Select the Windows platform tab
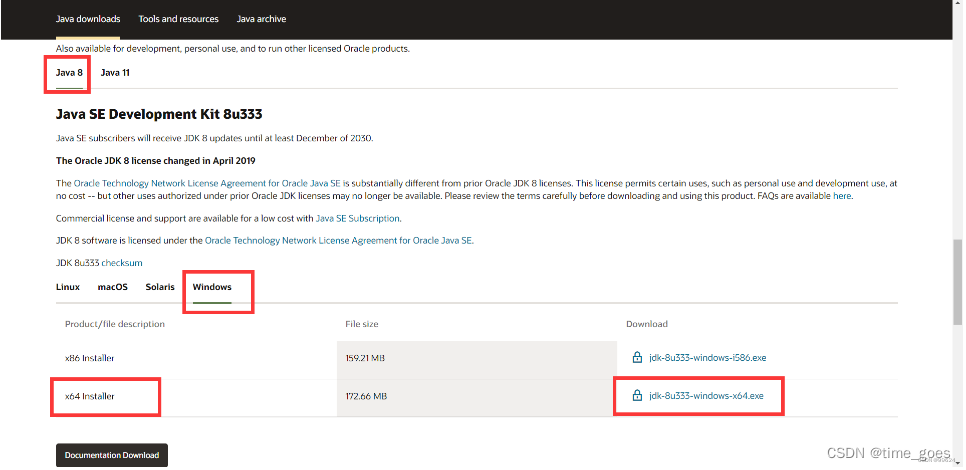The width and height of the screenshot is (966, 470). (x=212, y=287)
